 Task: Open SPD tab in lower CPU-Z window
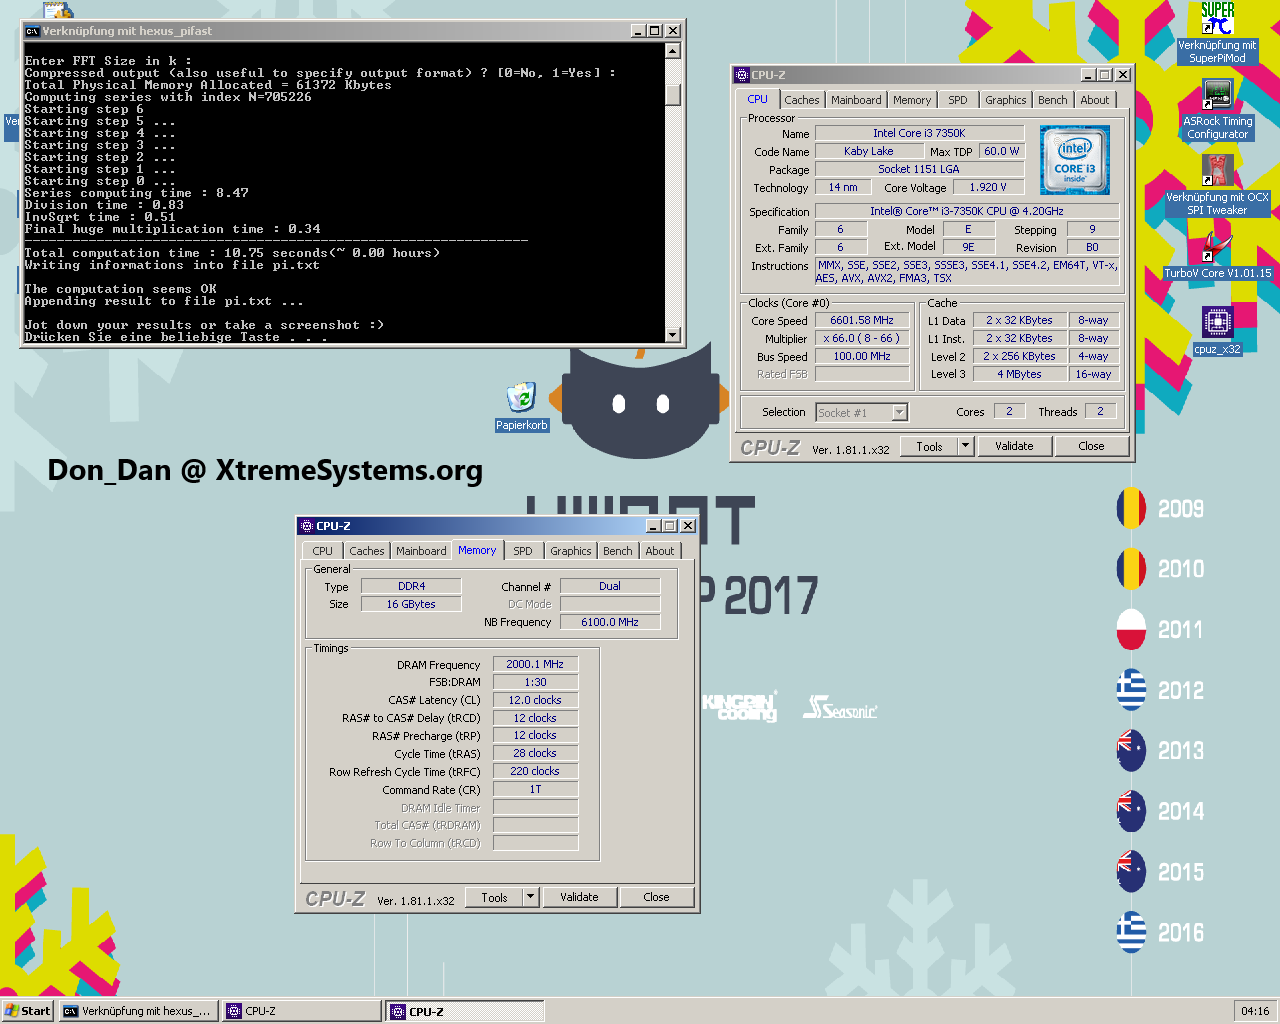tap(523, 551)
